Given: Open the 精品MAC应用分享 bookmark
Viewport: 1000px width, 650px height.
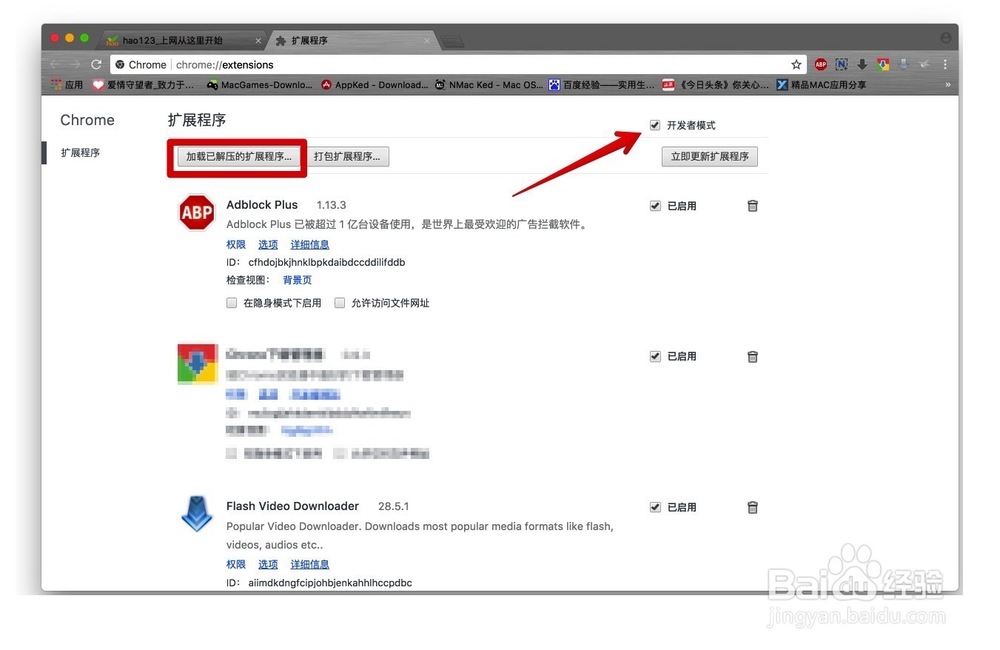Looking at the screenshot, I should pyautogui.click(x=821, y=85).
